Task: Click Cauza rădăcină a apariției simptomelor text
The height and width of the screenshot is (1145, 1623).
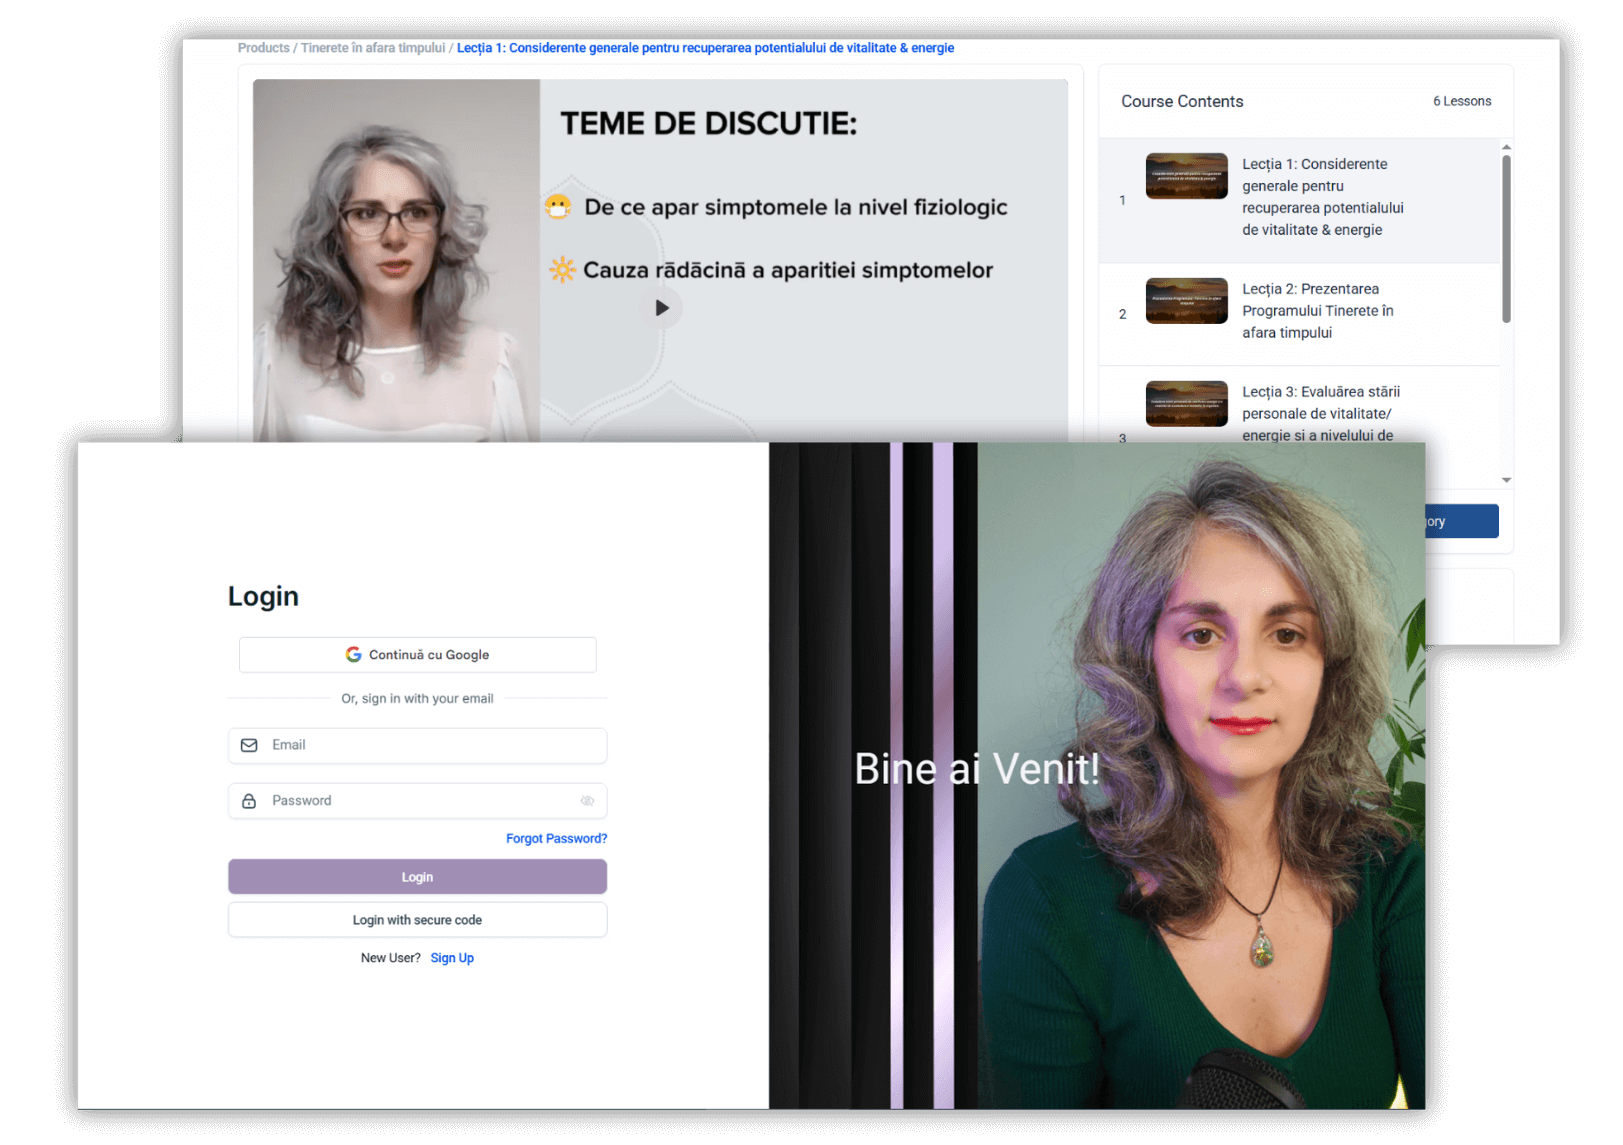Action: click(x=788, y=270)
